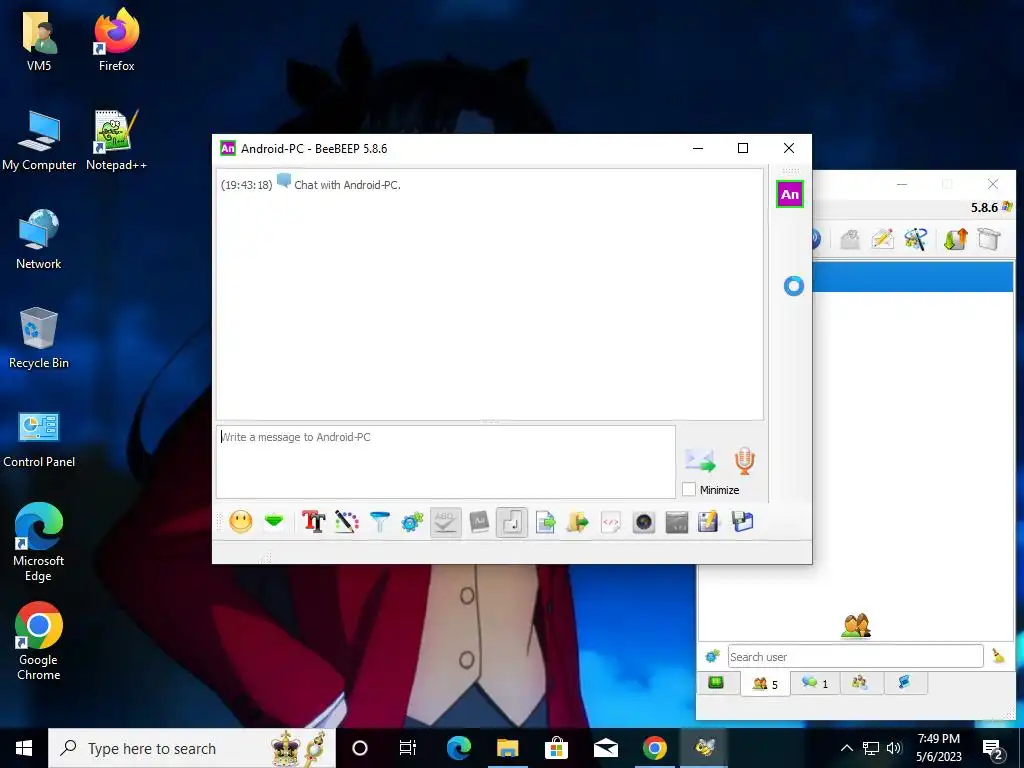1024x768 pixels.
Task: Open the emoticons smiley picker
Action: pos(241,522)
